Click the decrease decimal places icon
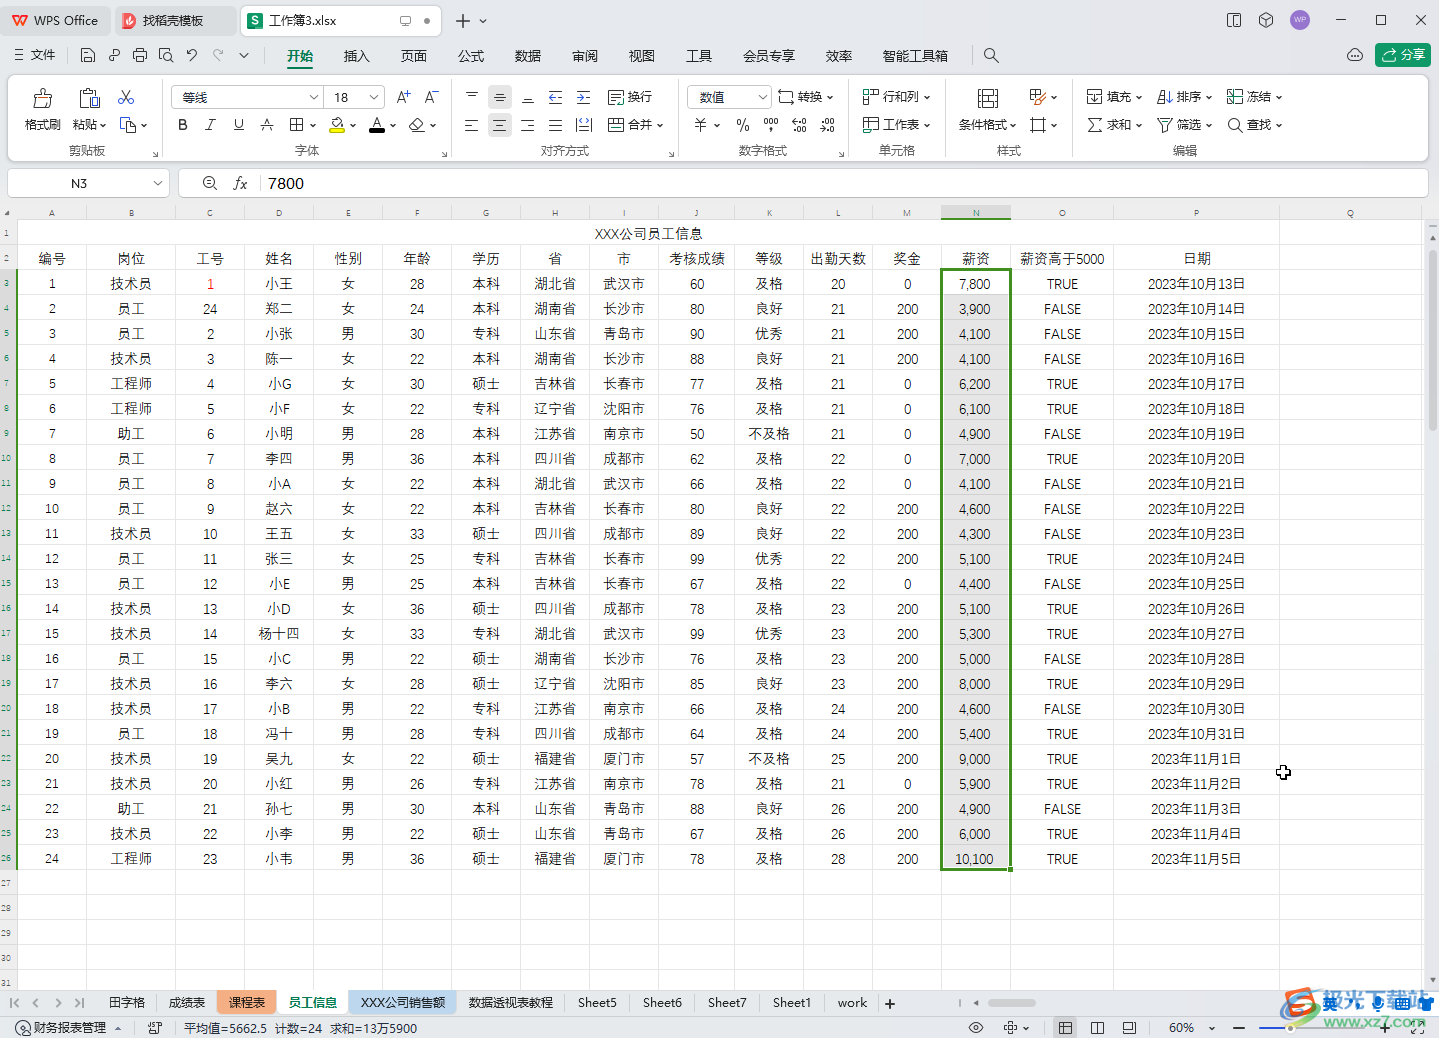Viewport: 1439px width, 1038px height. click(827, 125)
